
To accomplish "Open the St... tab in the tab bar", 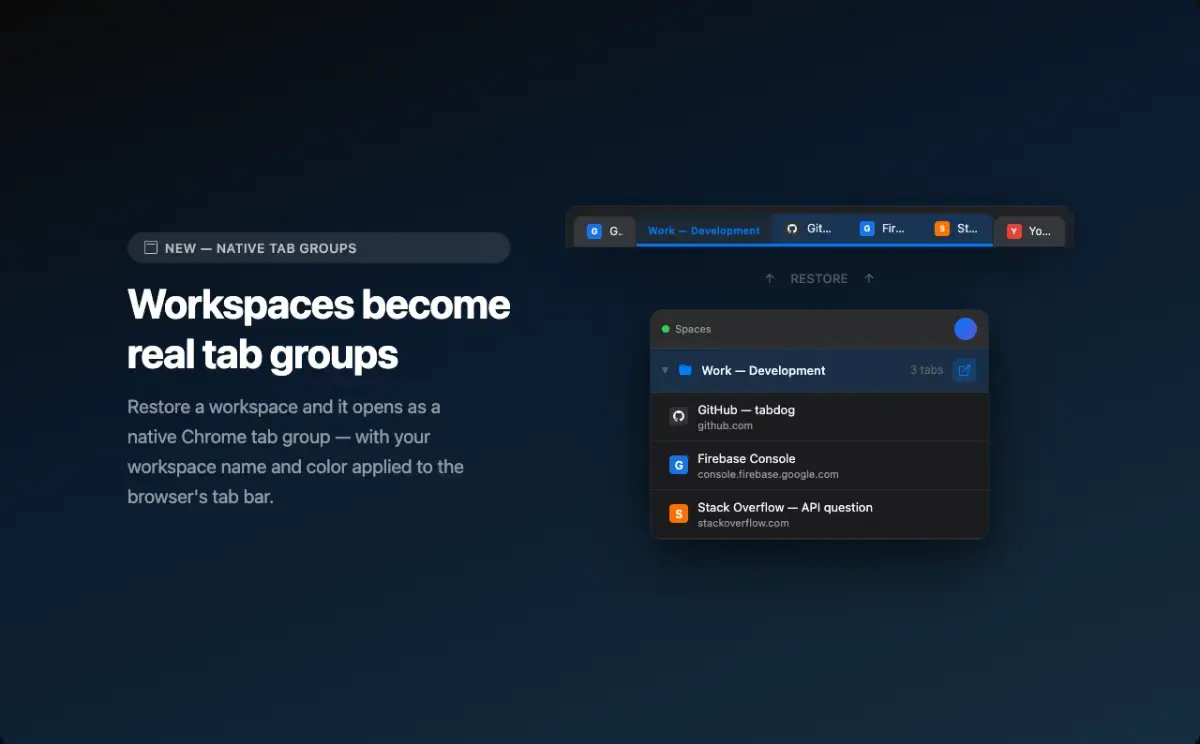I will click(x=956, y=229).
